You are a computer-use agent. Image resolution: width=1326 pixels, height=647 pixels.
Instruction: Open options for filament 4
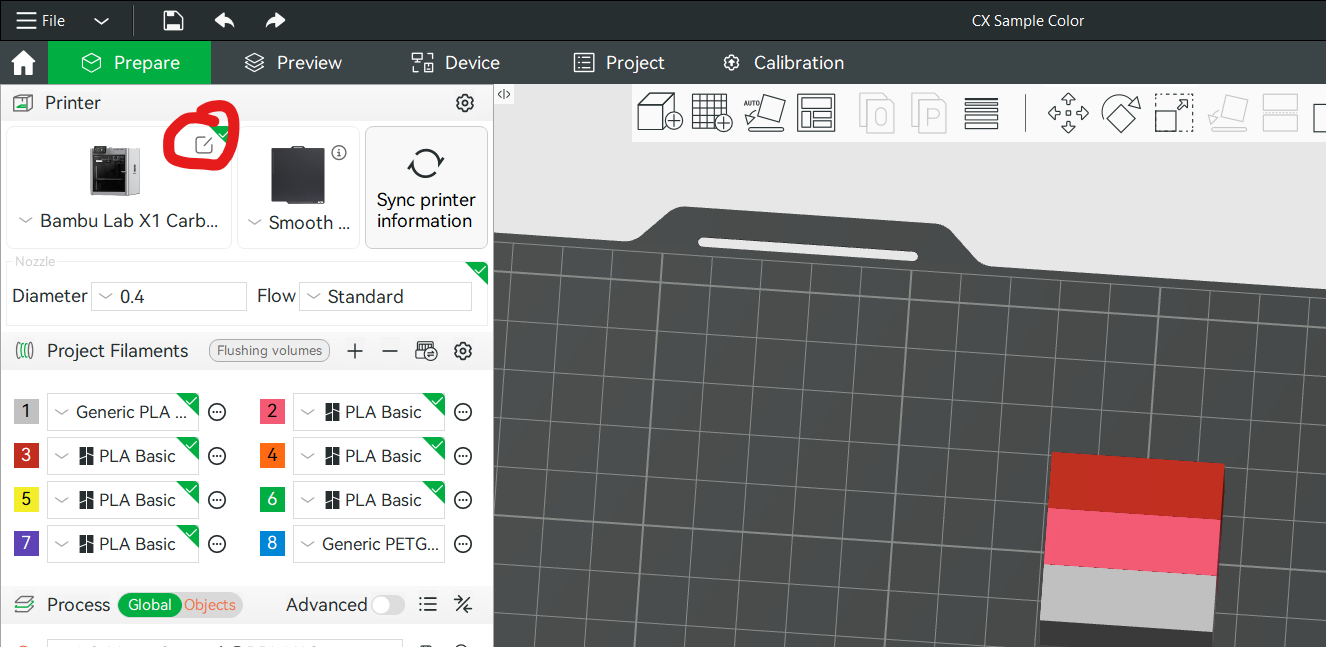[463, 456]
